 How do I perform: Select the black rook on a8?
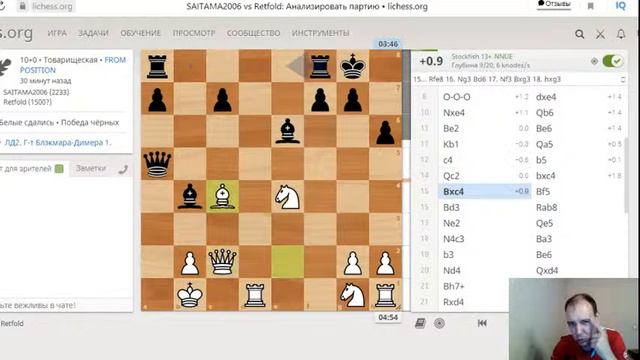157,66
